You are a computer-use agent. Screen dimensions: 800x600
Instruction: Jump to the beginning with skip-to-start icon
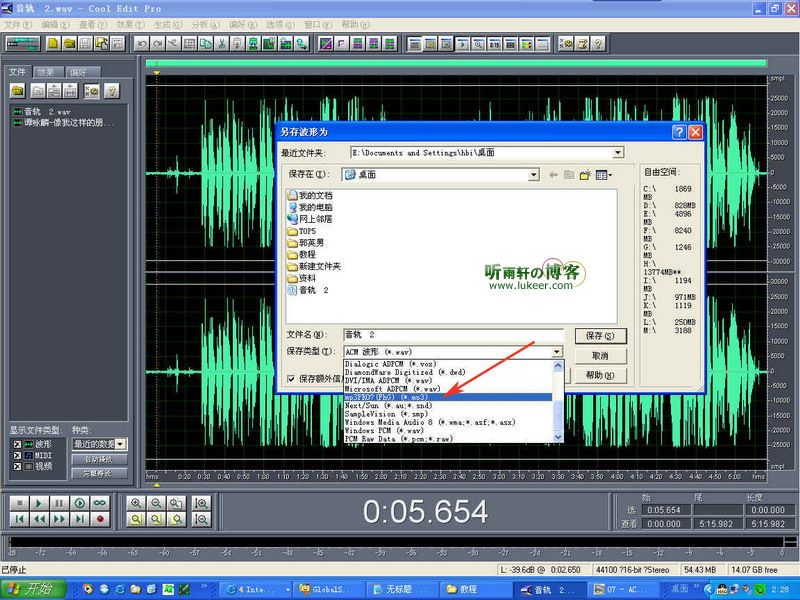(x=19, y=519)
